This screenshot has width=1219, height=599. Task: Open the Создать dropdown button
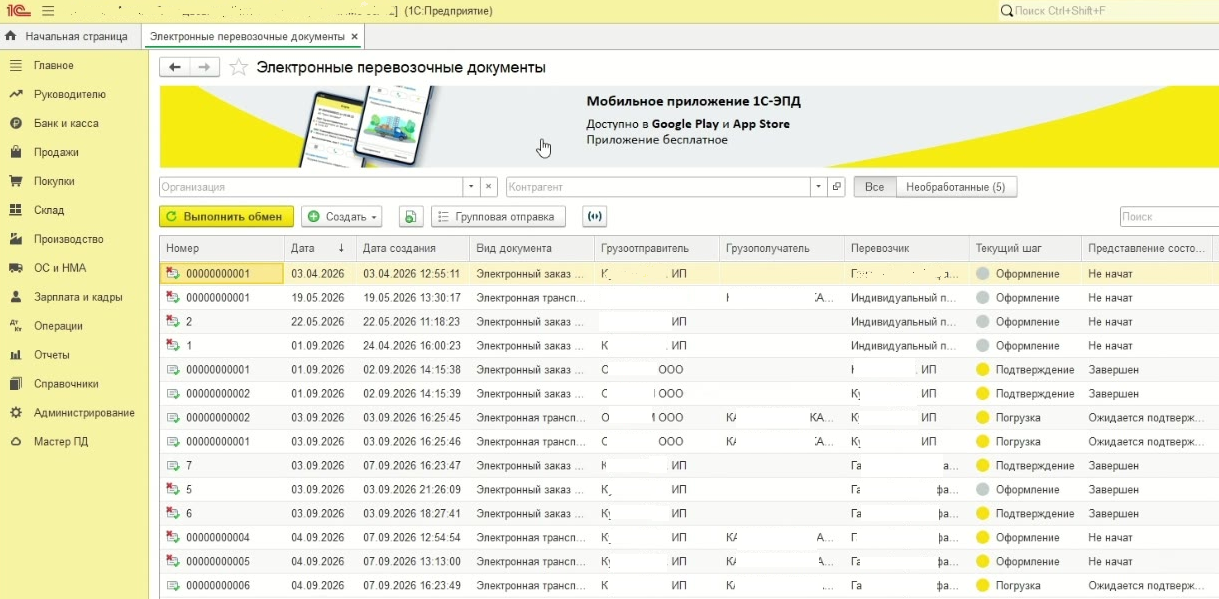tap(342, 216)
